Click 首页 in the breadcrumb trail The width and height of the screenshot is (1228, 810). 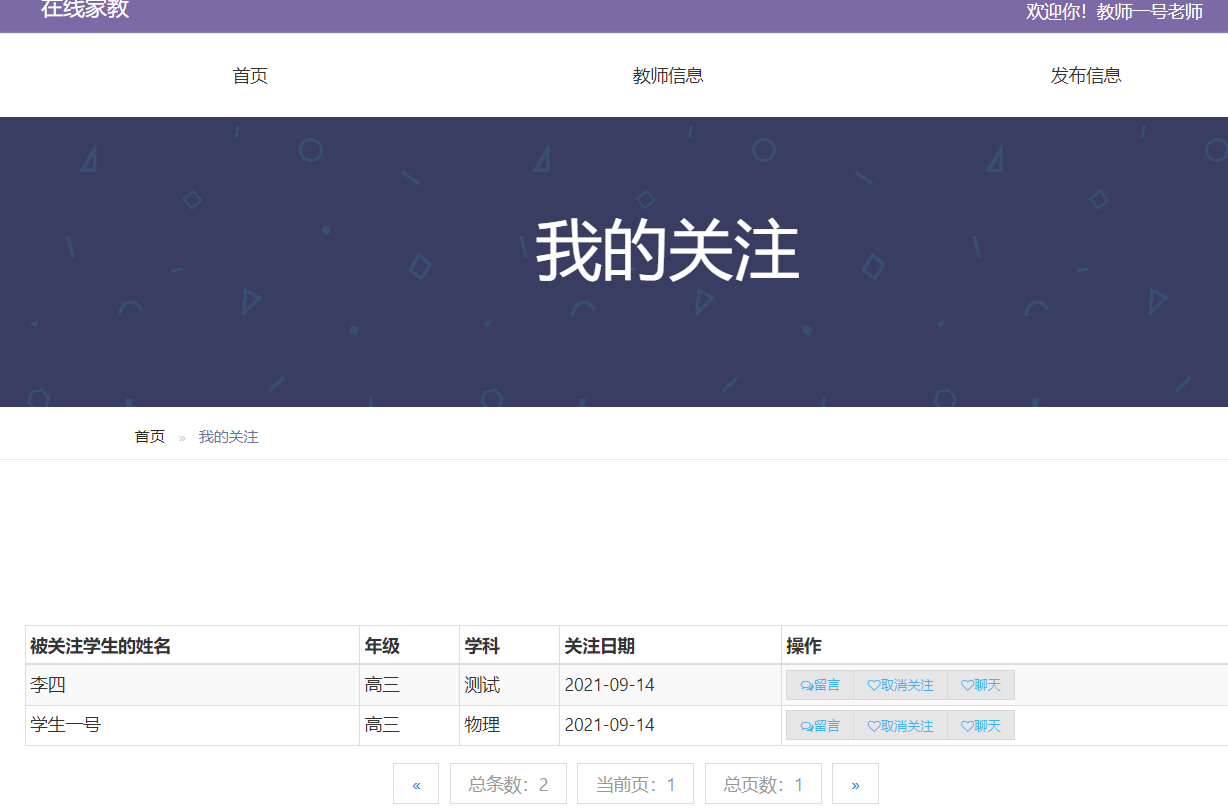[149, 436]
